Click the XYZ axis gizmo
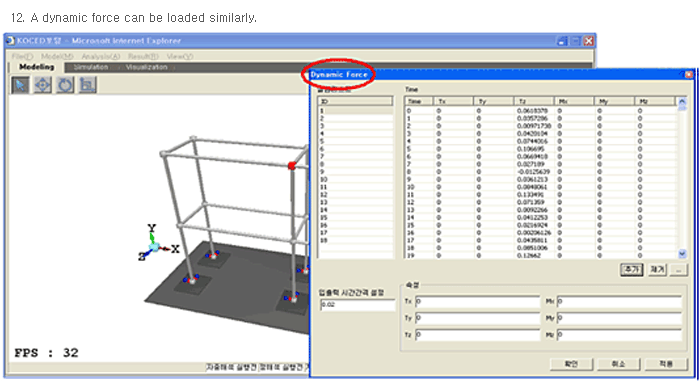This screenshot has width=700, height=382. coord(157,244)
